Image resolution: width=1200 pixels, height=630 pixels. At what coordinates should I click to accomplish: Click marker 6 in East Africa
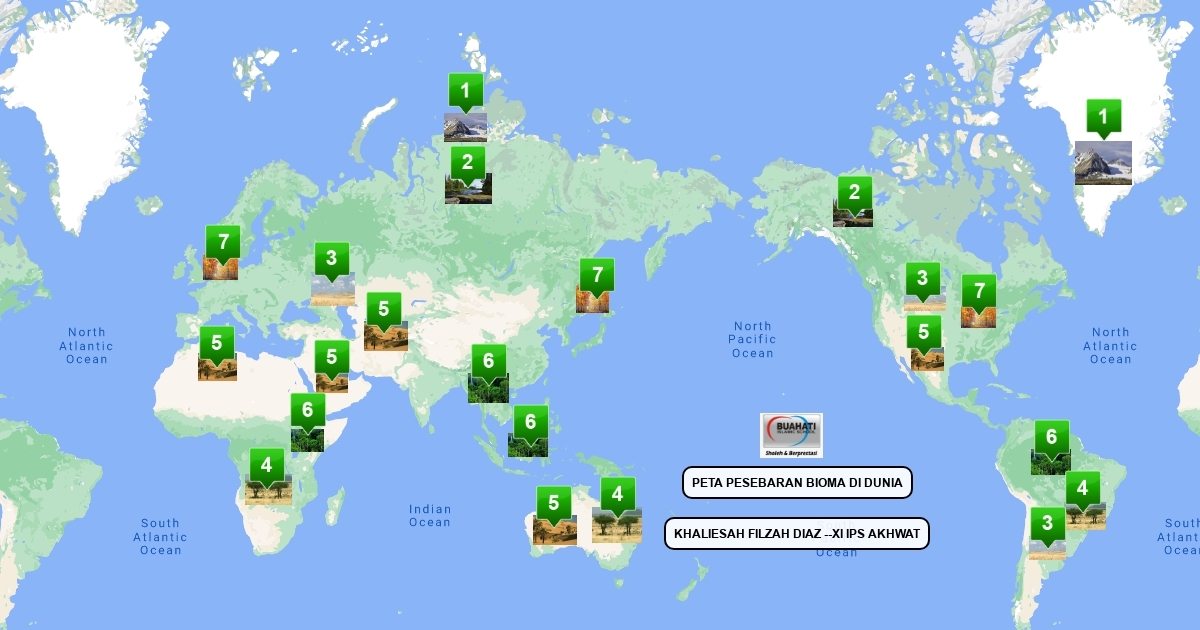(x=307, y=410)
